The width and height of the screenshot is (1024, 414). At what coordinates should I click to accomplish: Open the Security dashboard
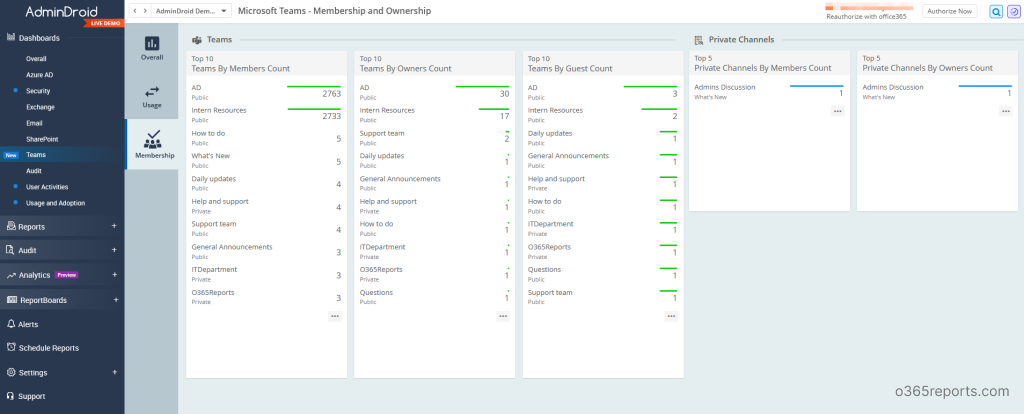(x=38, y=91)
